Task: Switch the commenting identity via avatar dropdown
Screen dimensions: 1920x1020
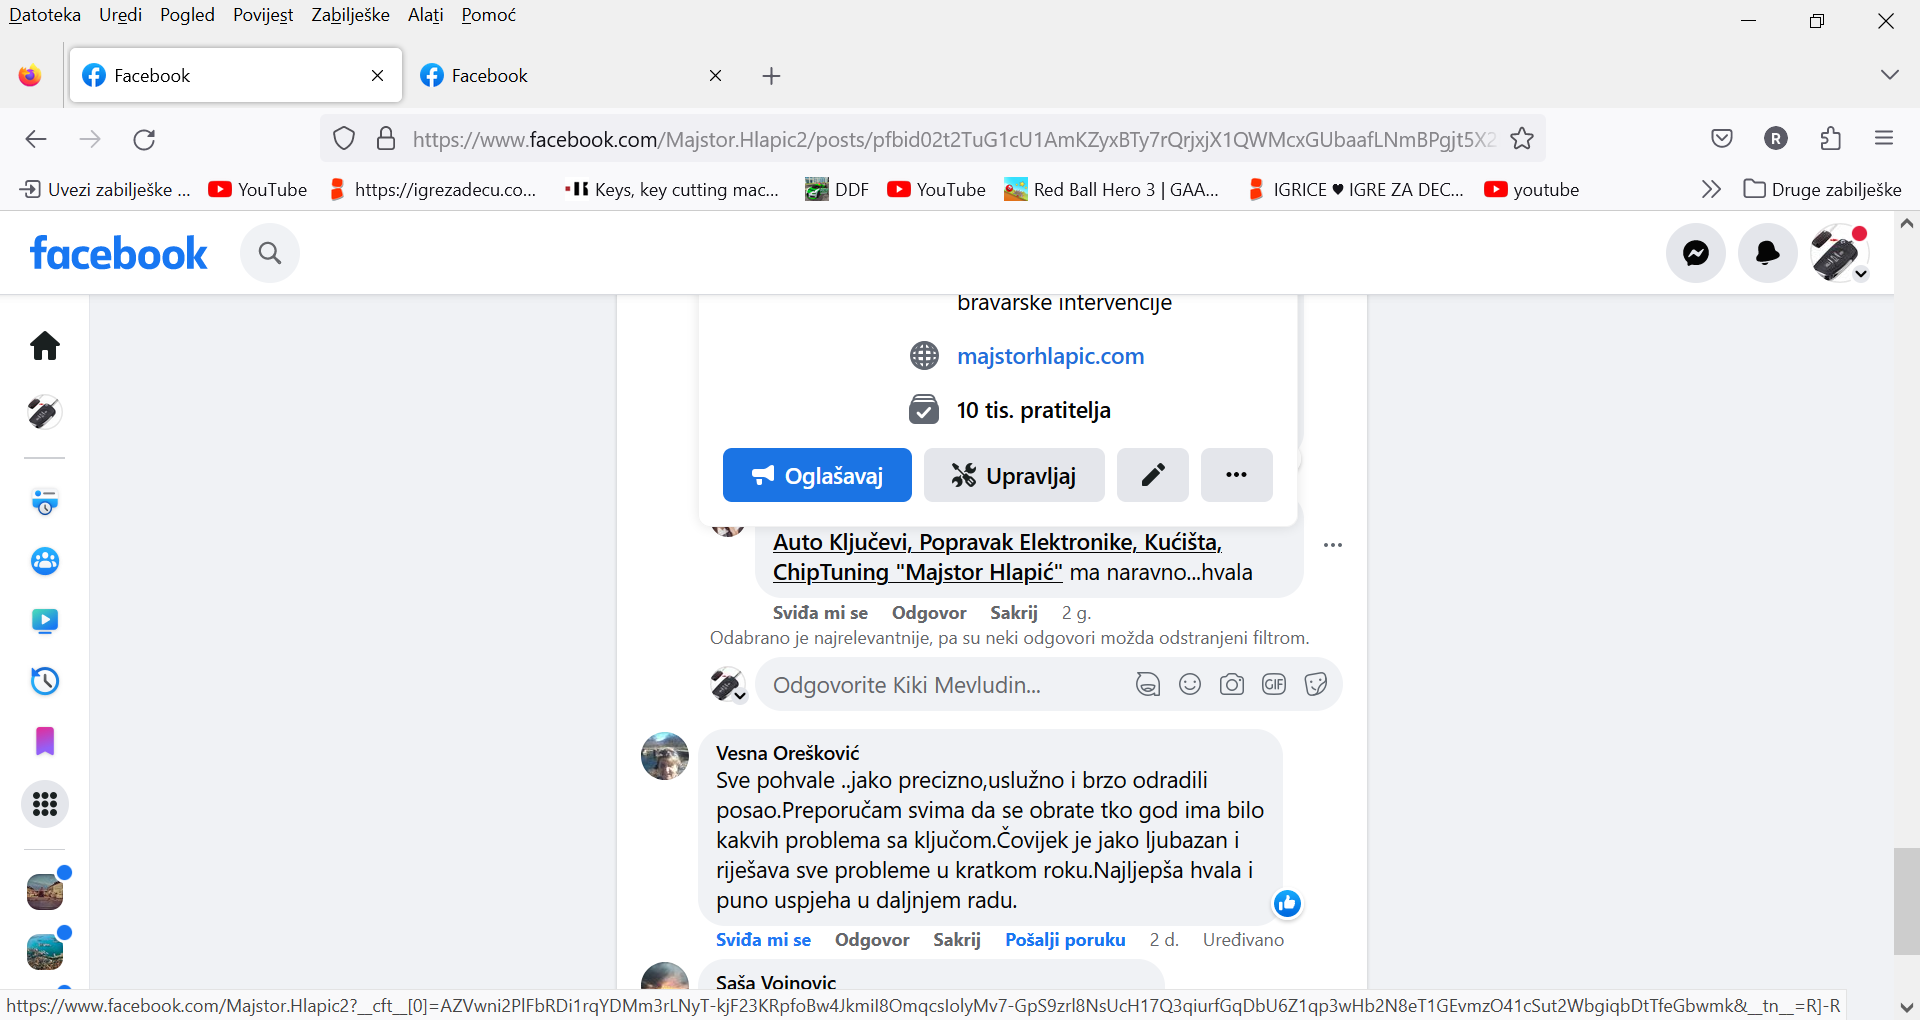Action: (x=728, y=685)
